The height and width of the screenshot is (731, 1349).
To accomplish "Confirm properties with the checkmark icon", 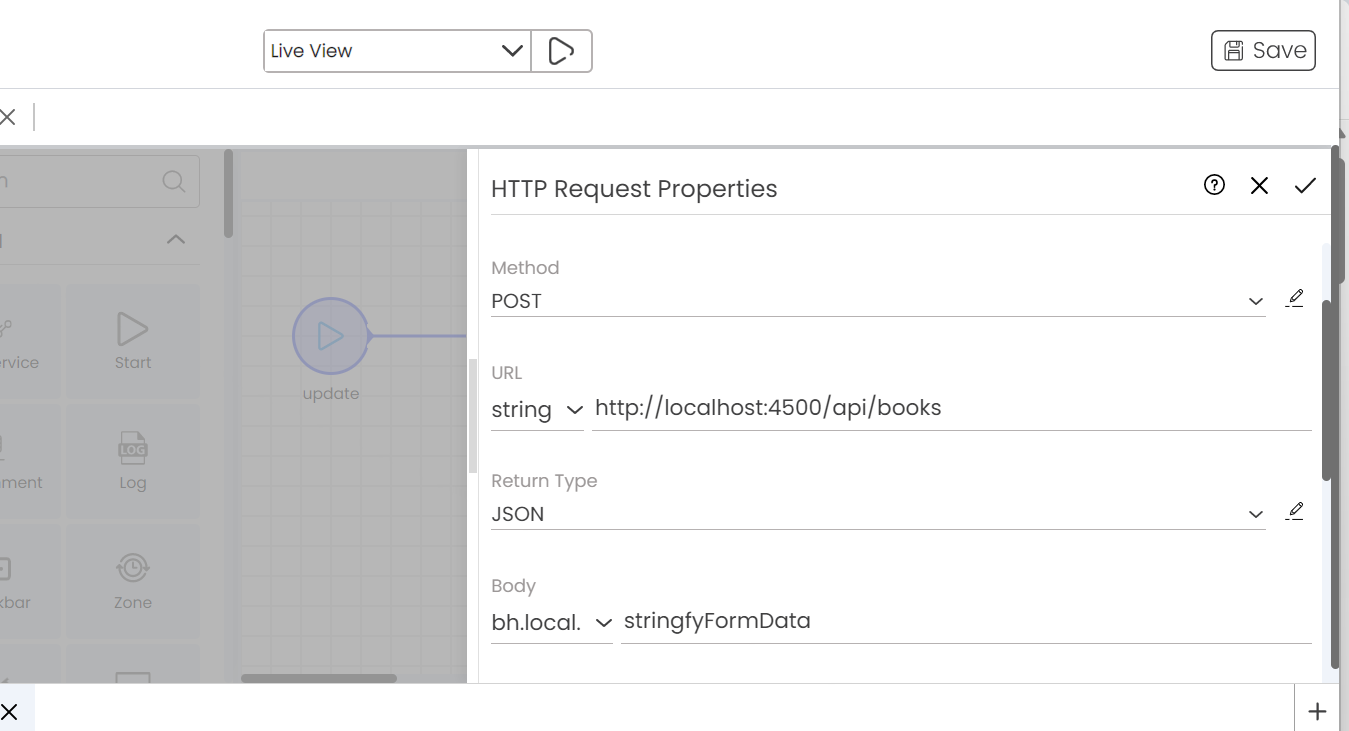I will [1305, 185].
